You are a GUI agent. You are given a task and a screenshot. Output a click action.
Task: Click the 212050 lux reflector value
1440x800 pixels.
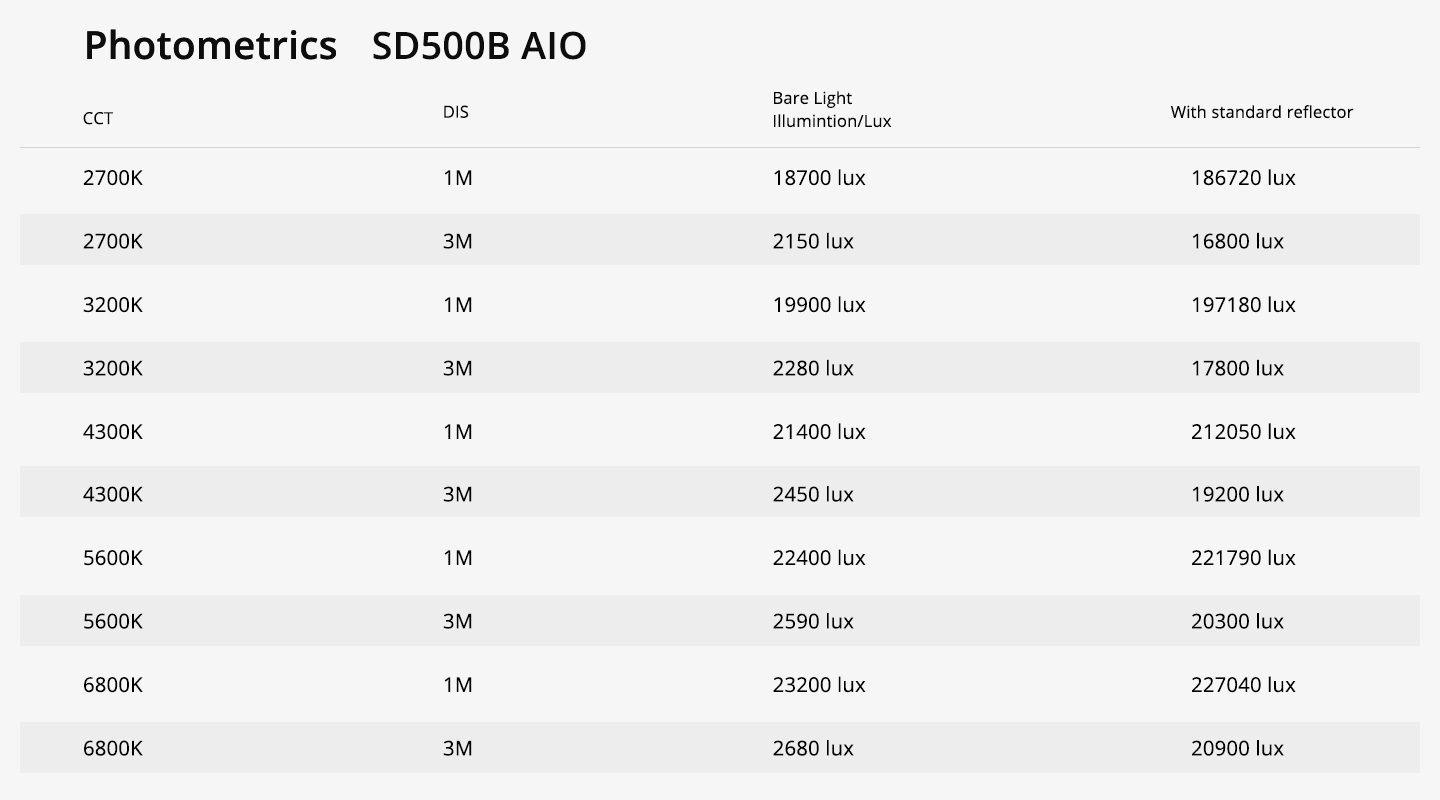(1243, 432)
